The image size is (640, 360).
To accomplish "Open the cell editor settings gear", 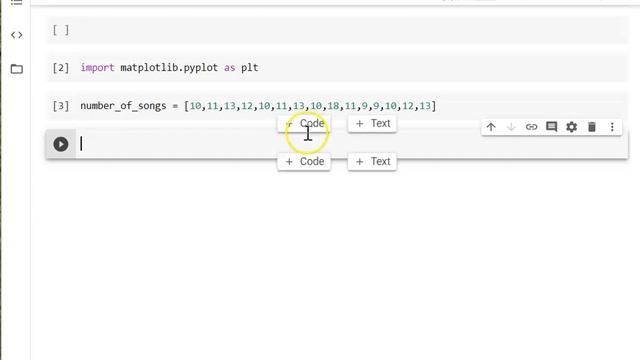I will click(x=571, y=127).
